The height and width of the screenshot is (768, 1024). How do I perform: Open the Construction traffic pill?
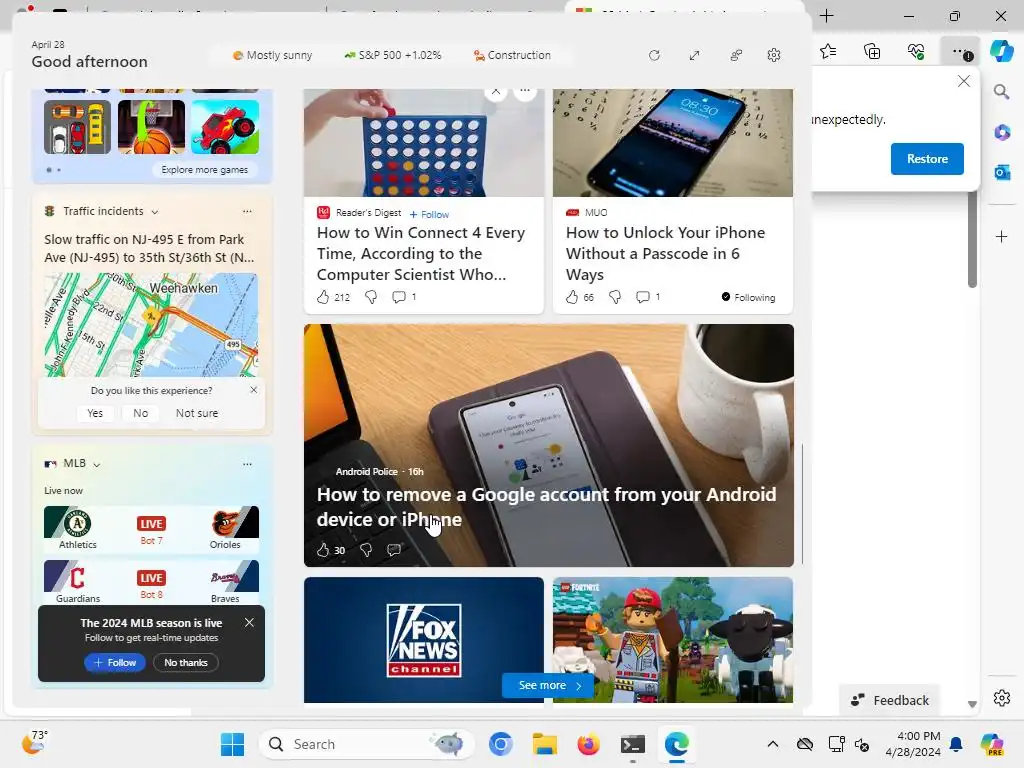coord(512,56)
